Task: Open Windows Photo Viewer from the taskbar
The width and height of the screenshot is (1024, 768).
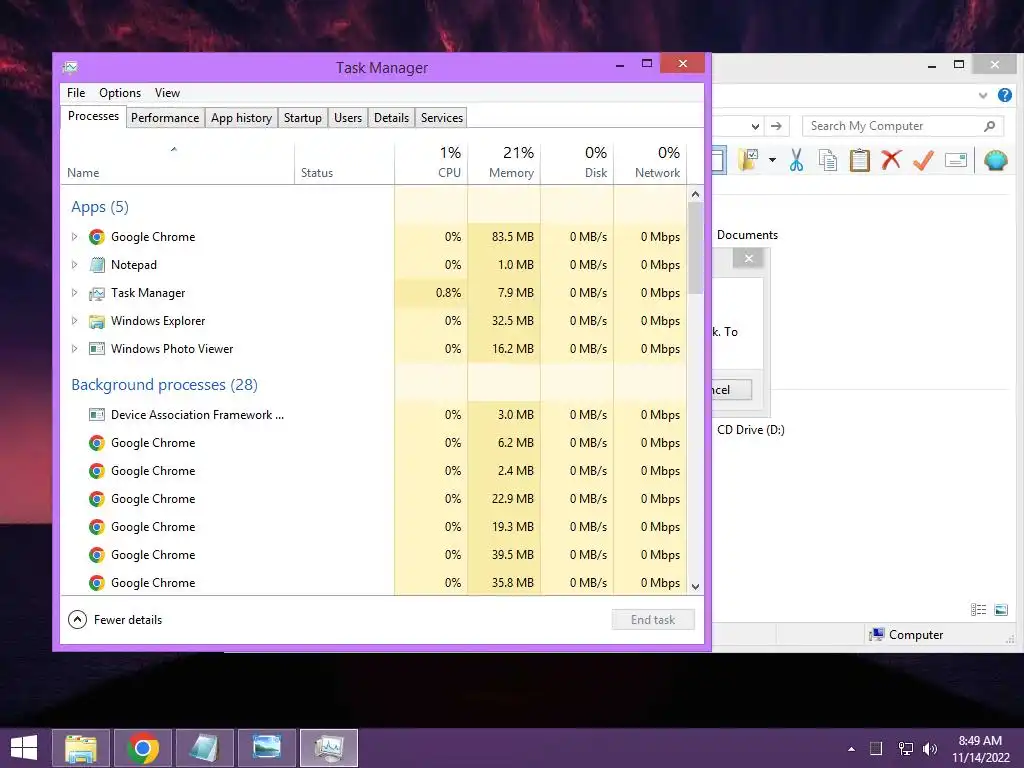Action: pos(266,748)
